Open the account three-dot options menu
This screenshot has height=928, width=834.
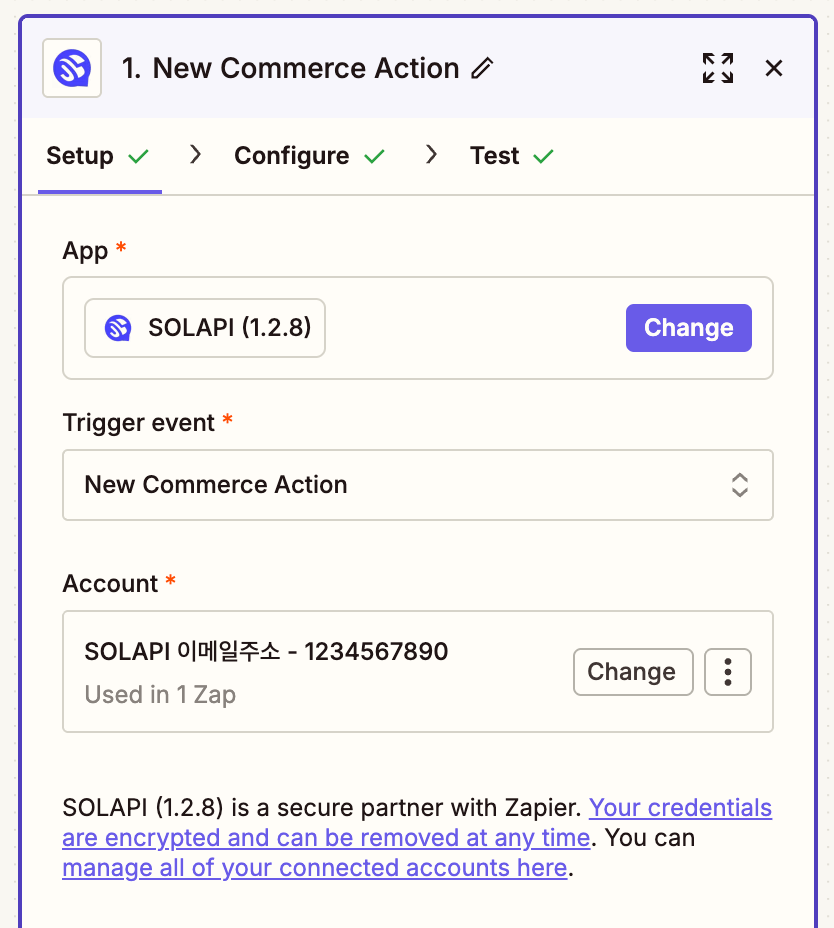(727, 672)
